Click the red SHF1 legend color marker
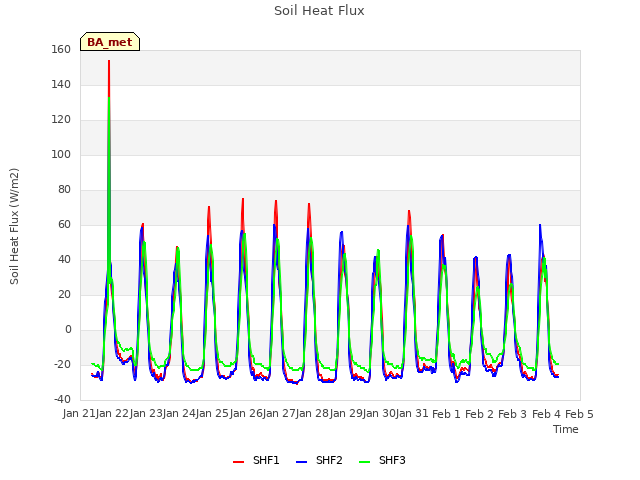Screen dimensions: 640x480 click(x=238, y=462)
